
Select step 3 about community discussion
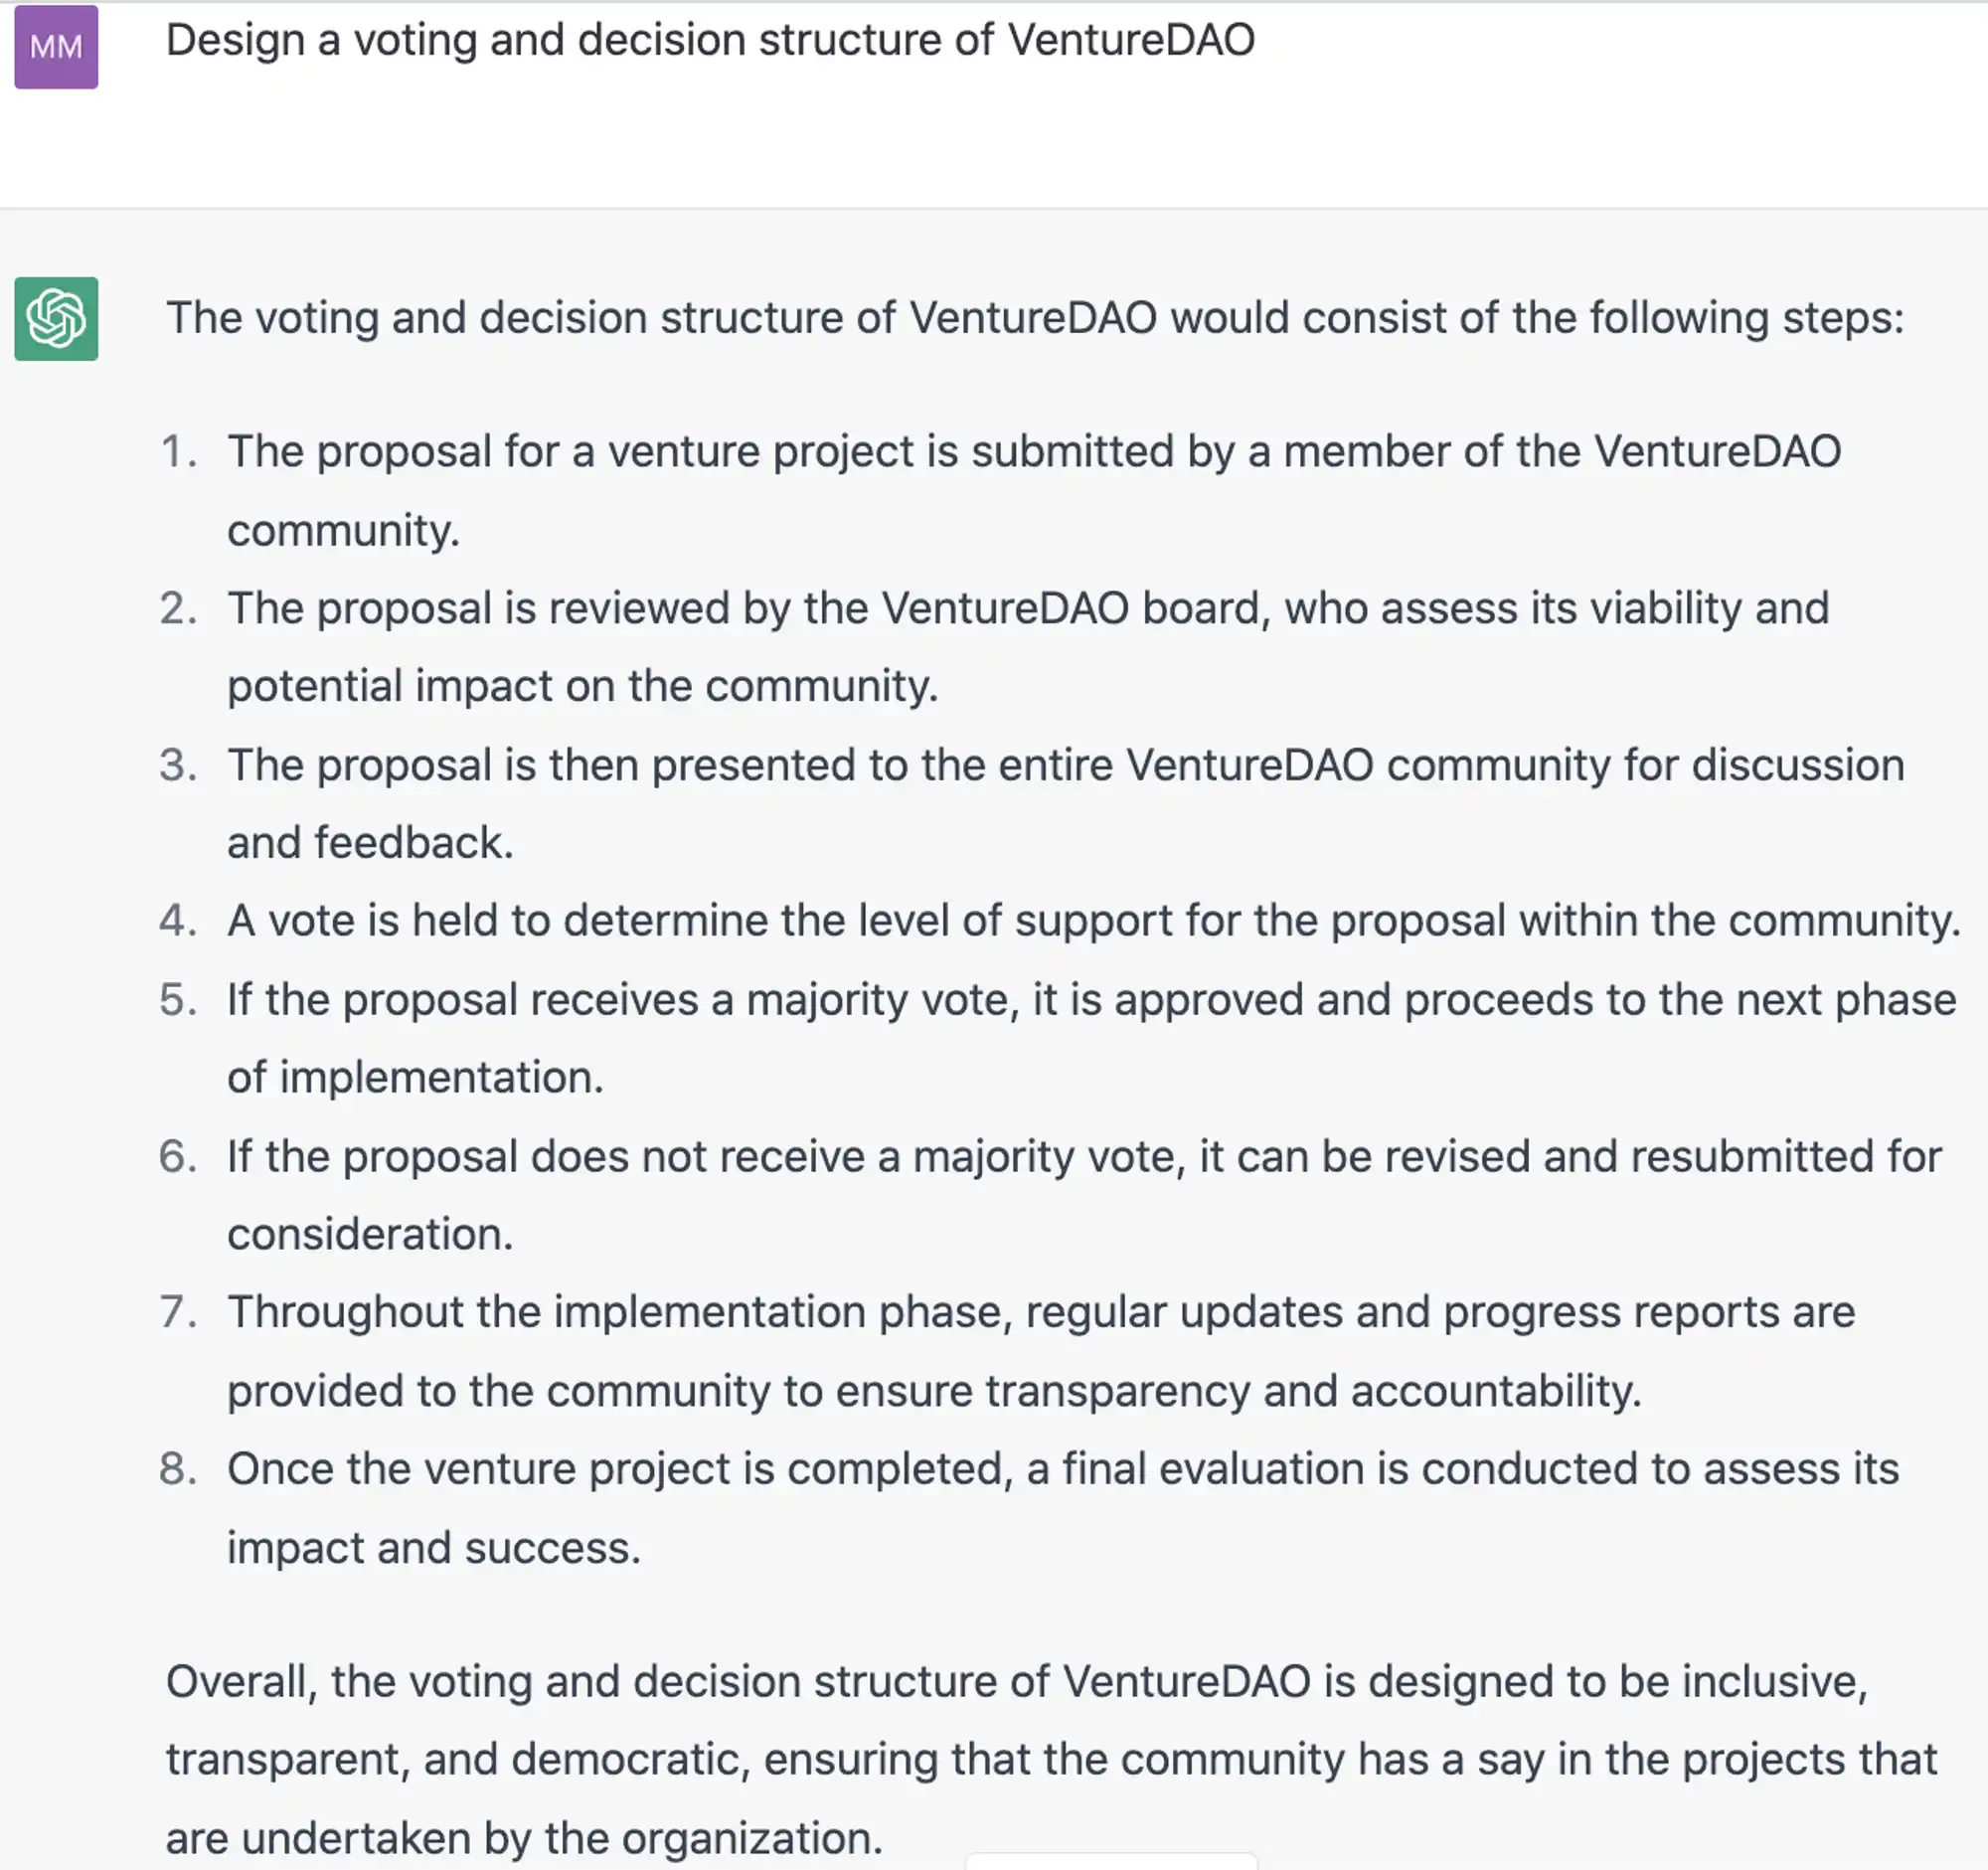(x=1065, y=803)
